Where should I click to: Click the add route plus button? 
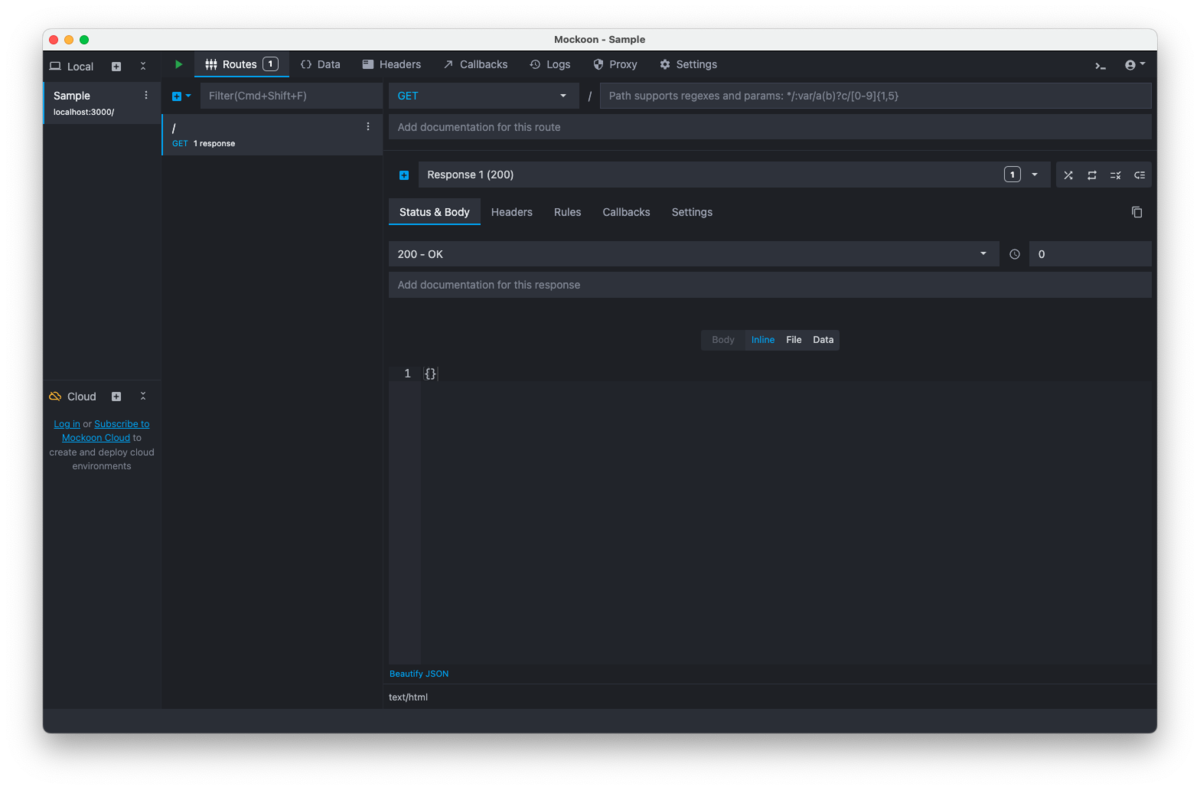click(x=177, y=96)
